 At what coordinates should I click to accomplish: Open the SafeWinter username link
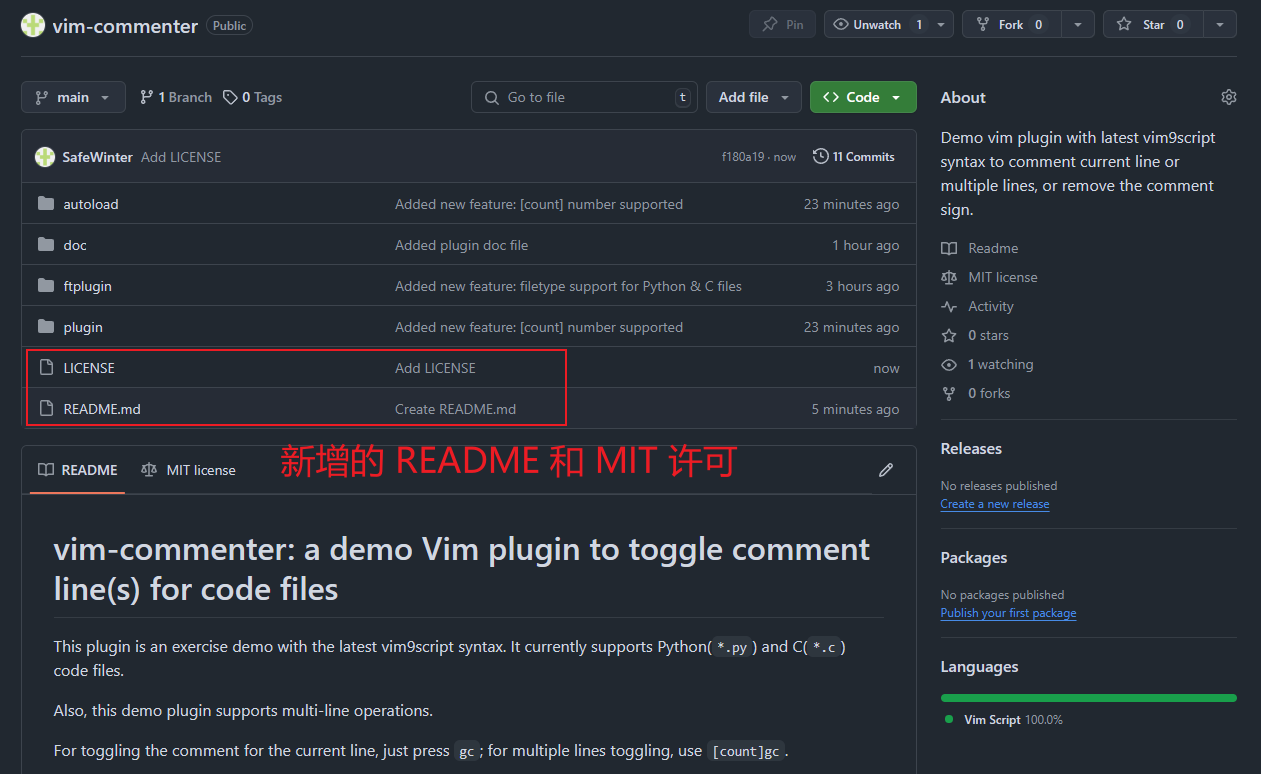[x=97, y=157]
